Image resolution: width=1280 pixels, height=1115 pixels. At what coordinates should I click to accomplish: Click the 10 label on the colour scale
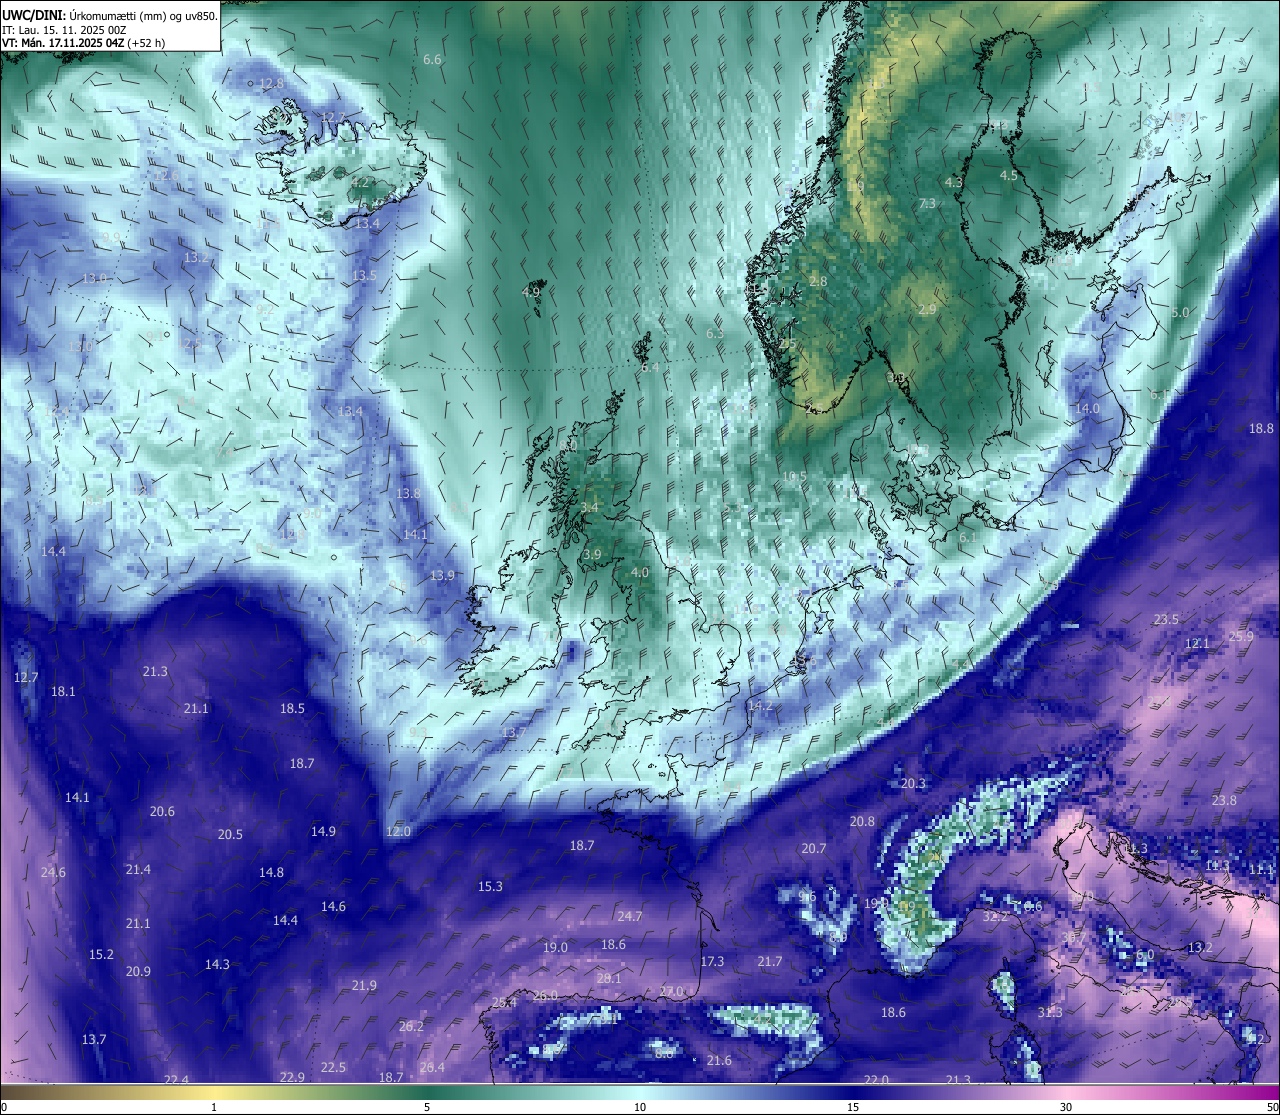point(640,1107)
